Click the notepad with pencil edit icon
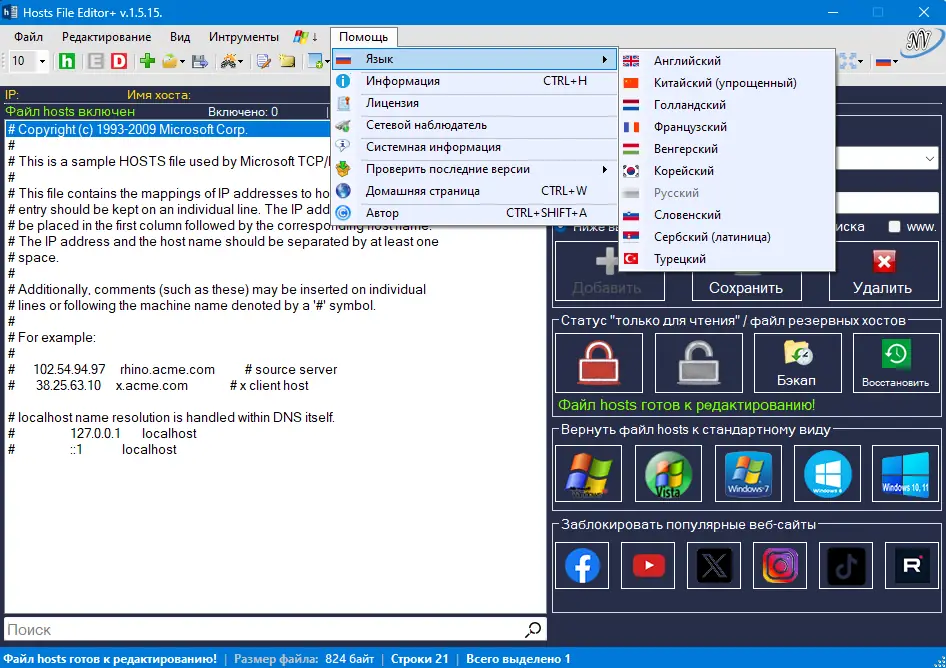 tap(264, 61)
